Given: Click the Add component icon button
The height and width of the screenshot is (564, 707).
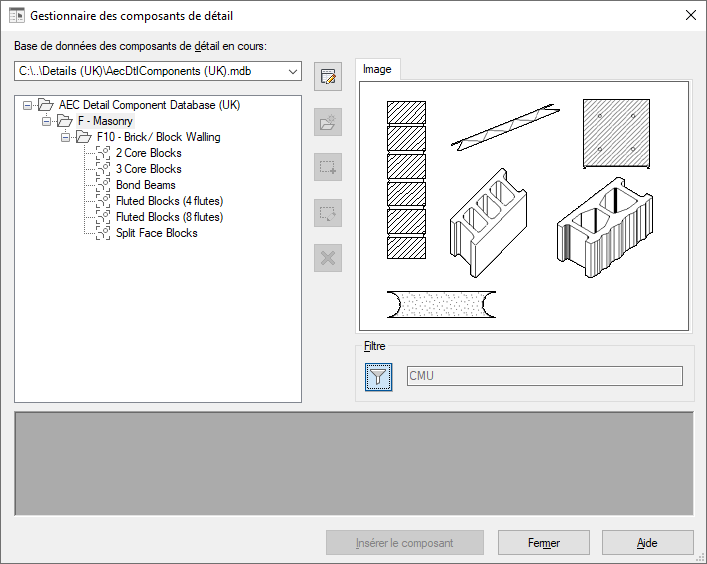Looking at the screenshot, I should 328,167.
